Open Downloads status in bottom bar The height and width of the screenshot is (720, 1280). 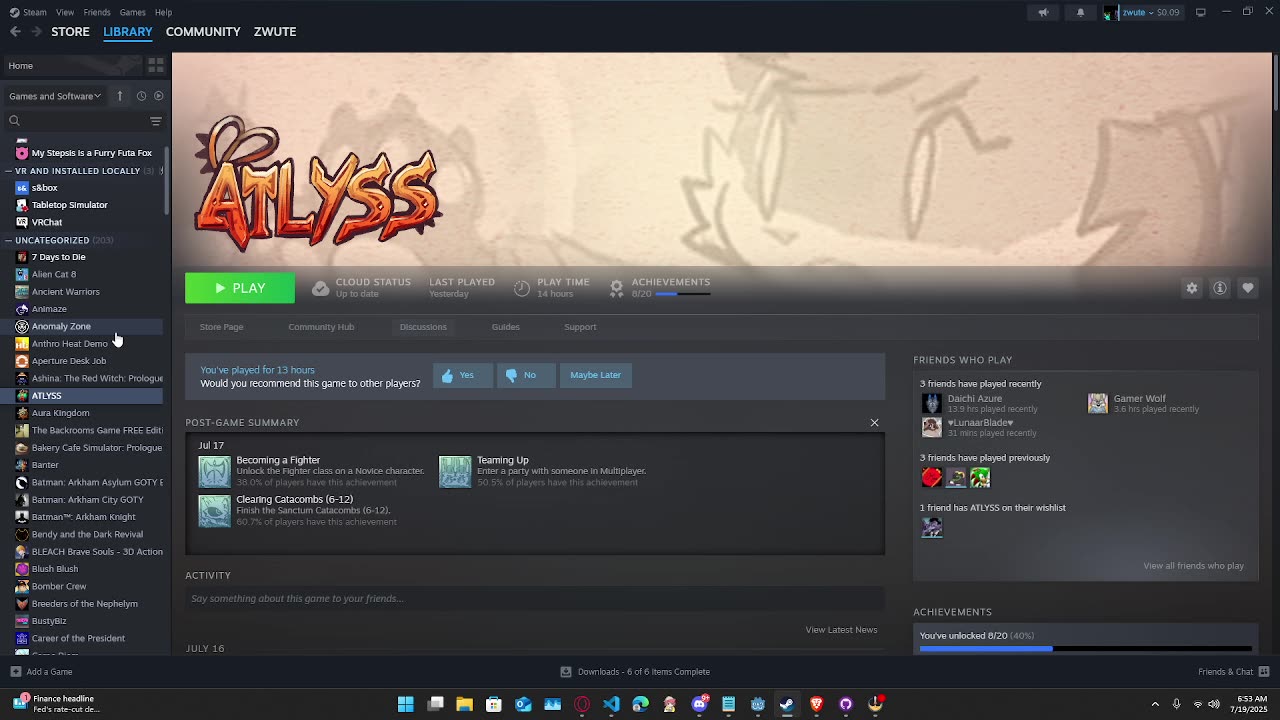(634, 672)
